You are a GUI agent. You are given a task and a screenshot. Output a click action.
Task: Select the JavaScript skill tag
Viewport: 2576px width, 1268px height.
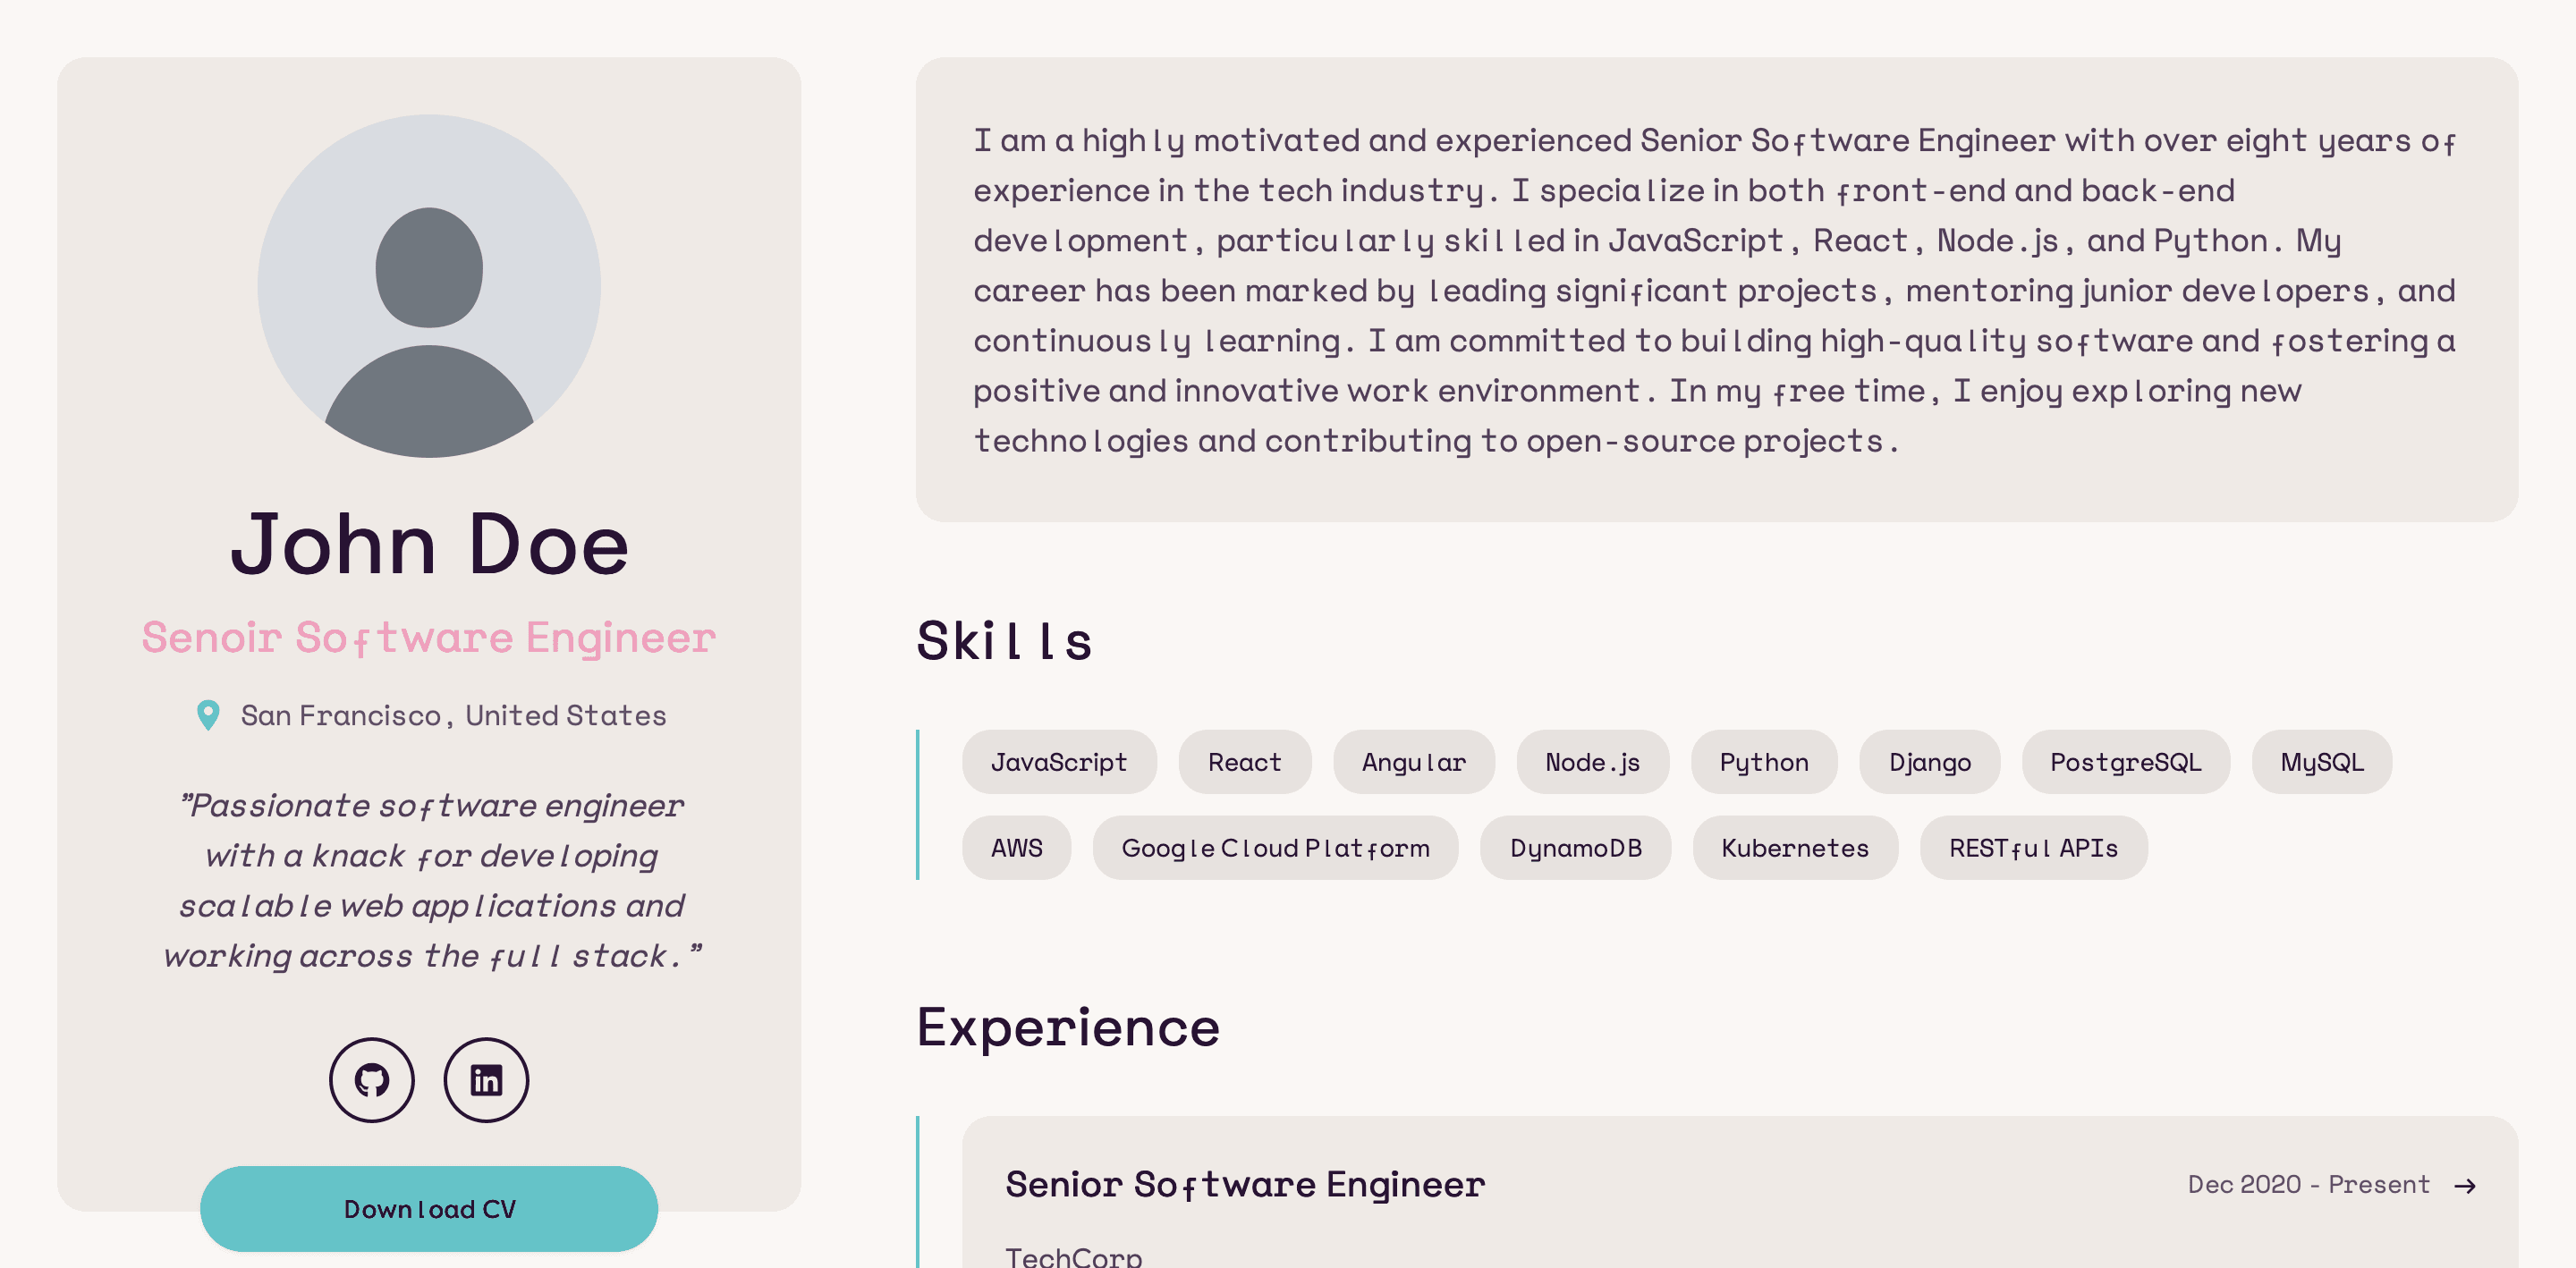(1059, 762)
